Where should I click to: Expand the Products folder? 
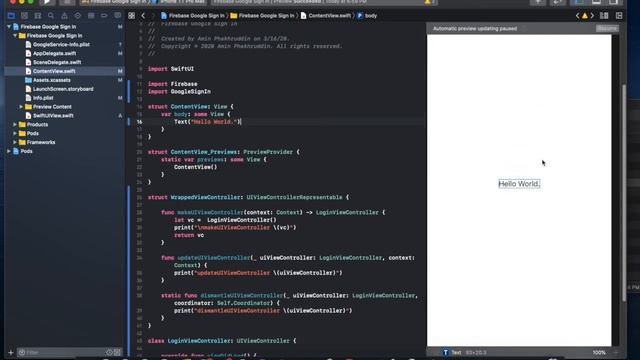pos(15,124)
